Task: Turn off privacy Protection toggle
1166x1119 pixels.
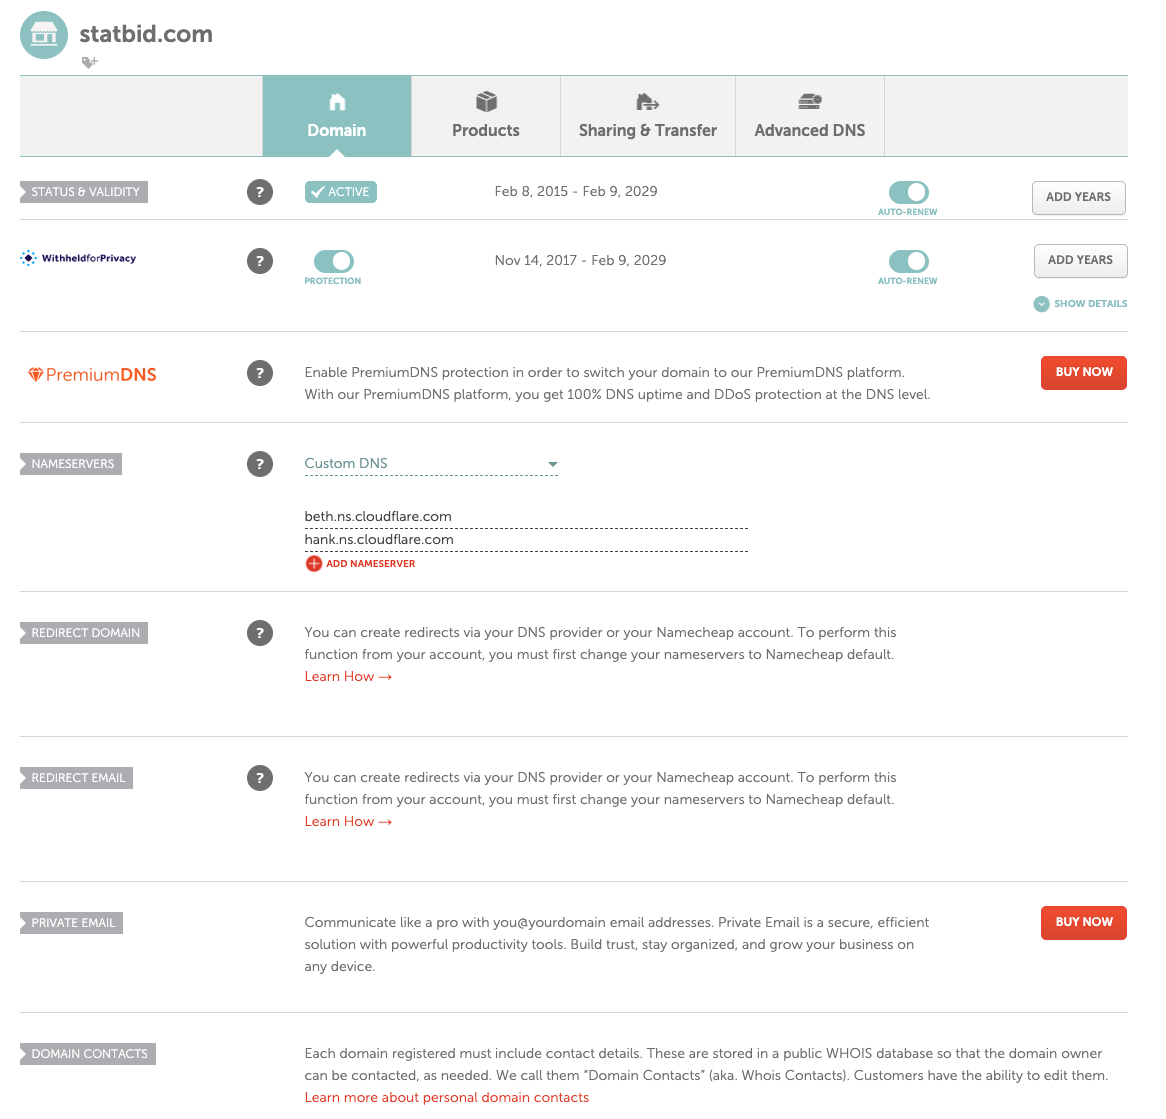Action: point(333,261)
